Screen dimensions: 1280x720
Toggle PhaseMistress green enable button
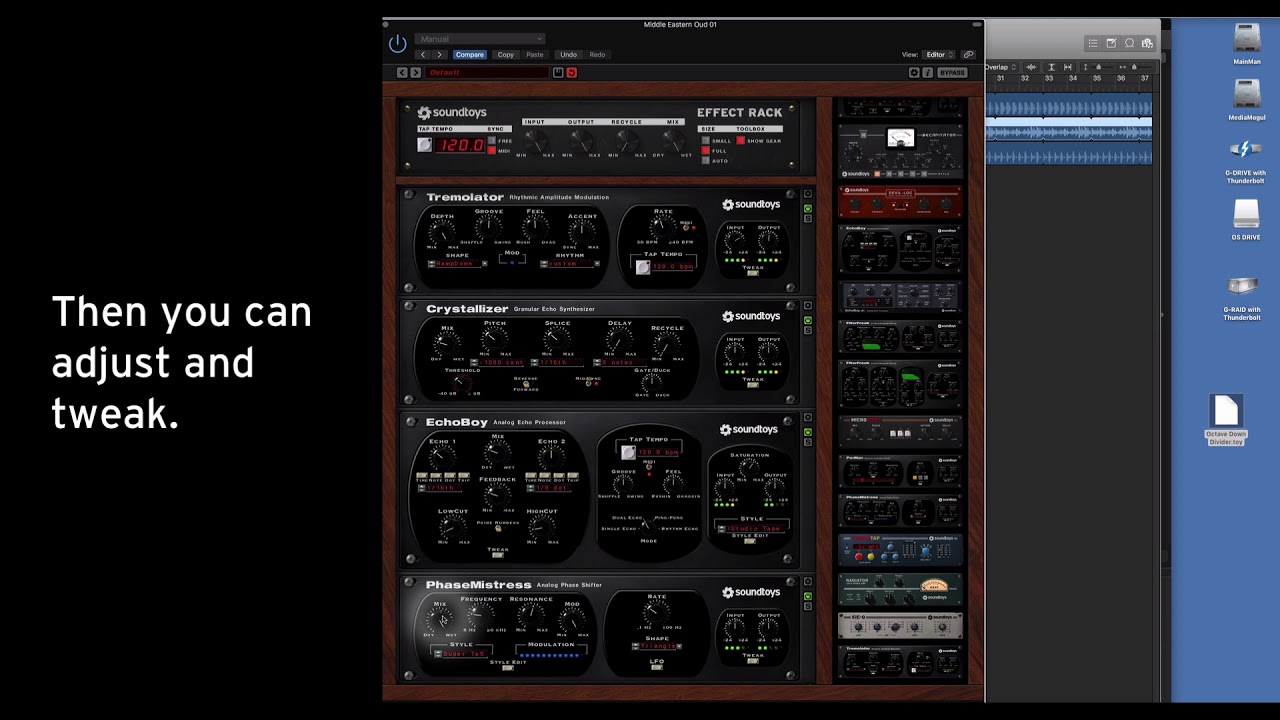coord(808,596)
